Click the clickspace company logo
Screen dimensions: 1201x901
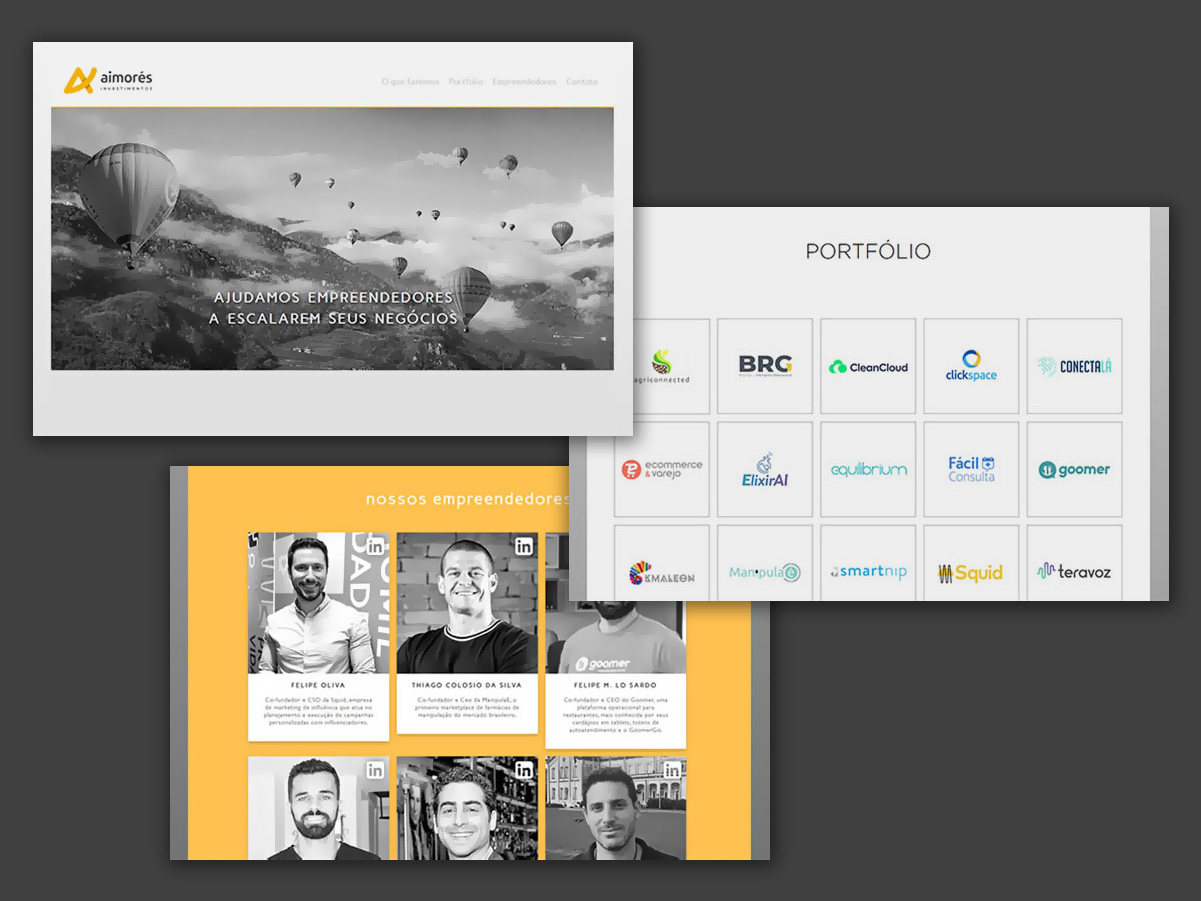[971, 366]
